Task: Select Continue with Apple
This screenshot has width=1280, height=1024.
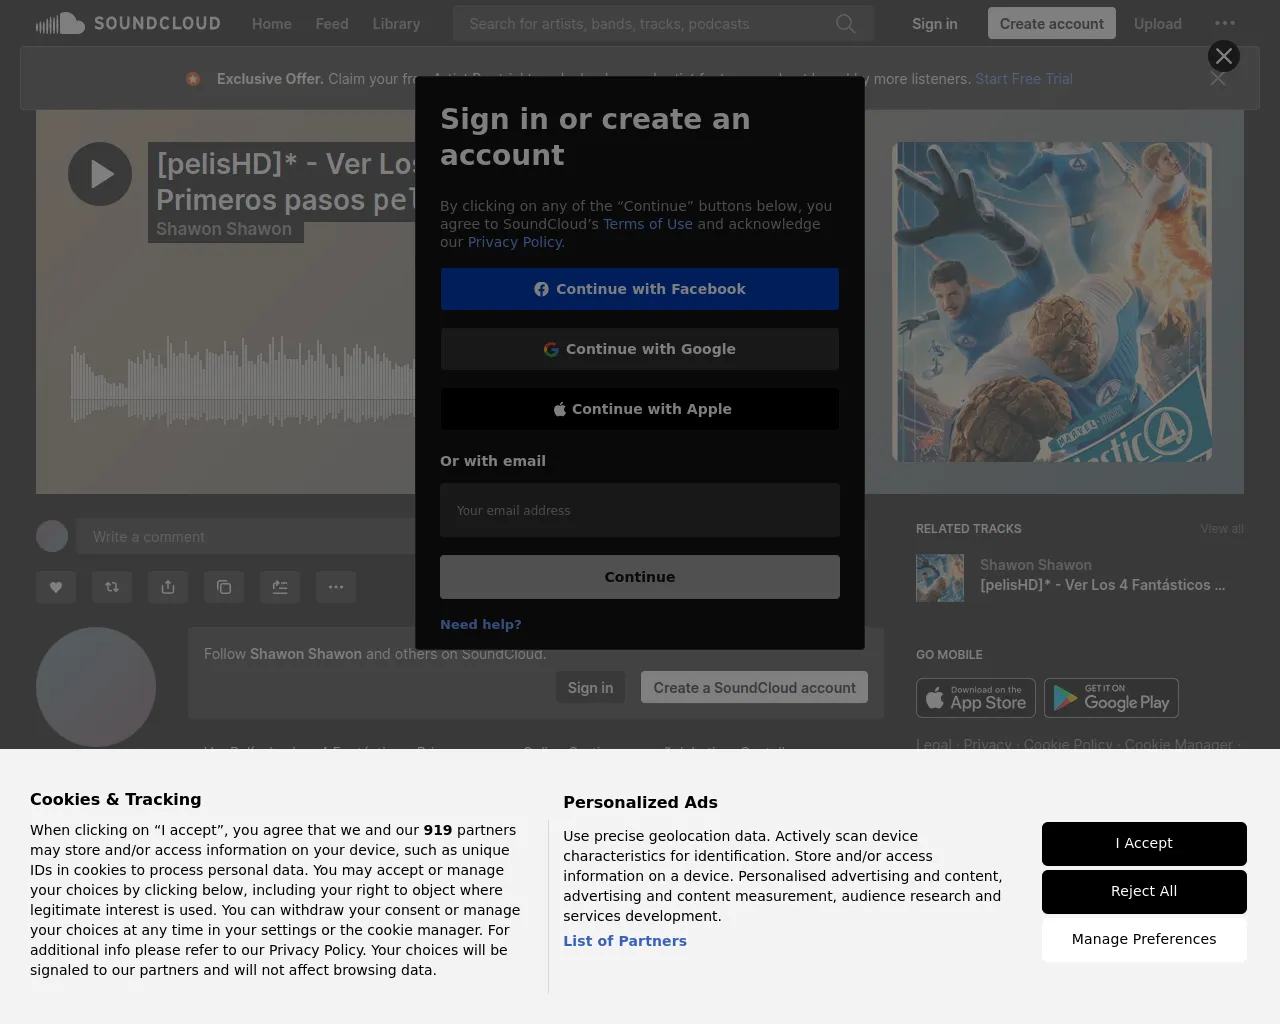Action: click(640, 409)
